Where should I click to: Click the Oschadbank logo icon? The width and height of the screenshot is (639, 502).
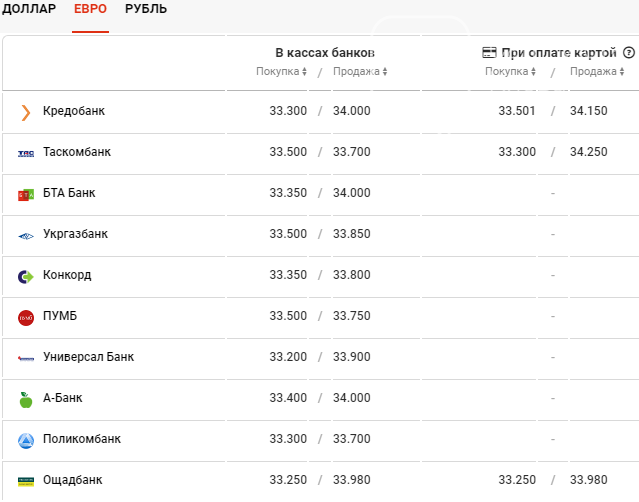click(x=26, y=481)
